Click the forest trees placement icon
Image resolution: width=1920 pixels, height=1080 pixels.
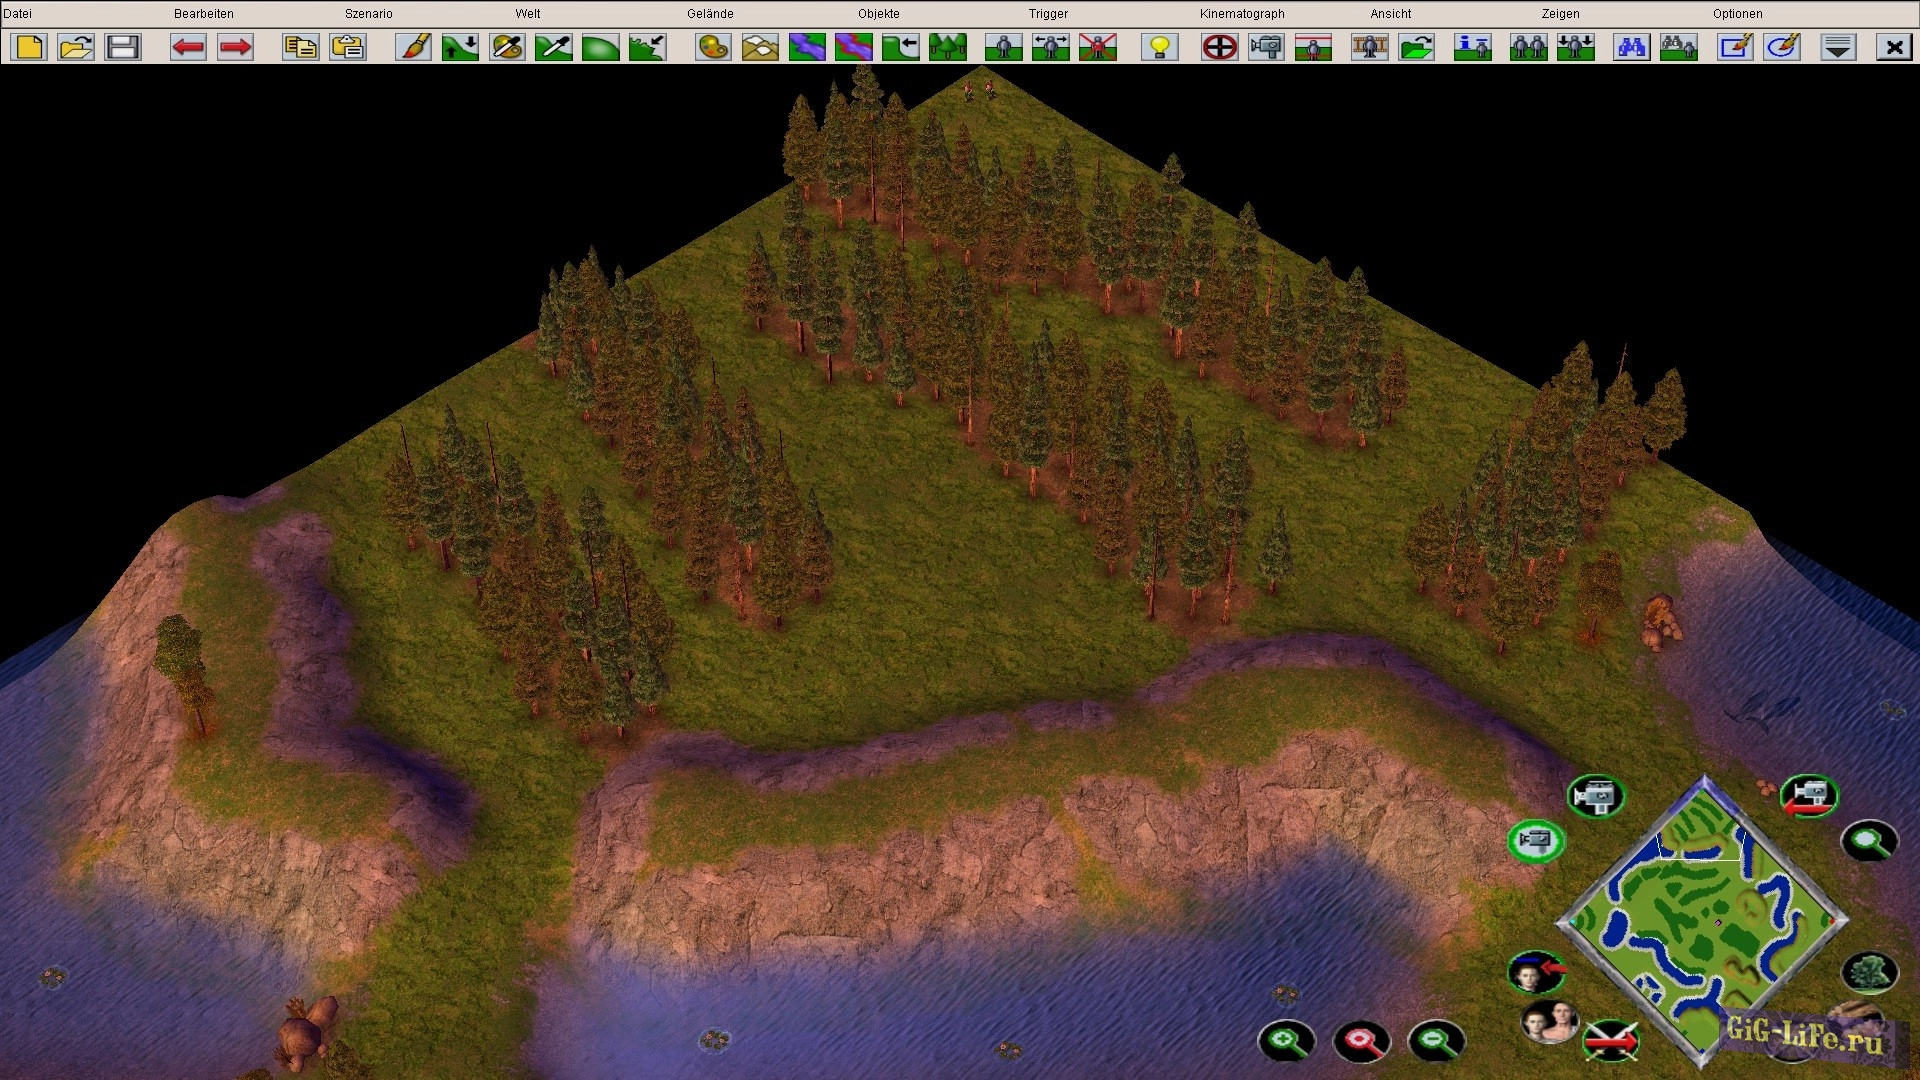click(x=947, y=47)
